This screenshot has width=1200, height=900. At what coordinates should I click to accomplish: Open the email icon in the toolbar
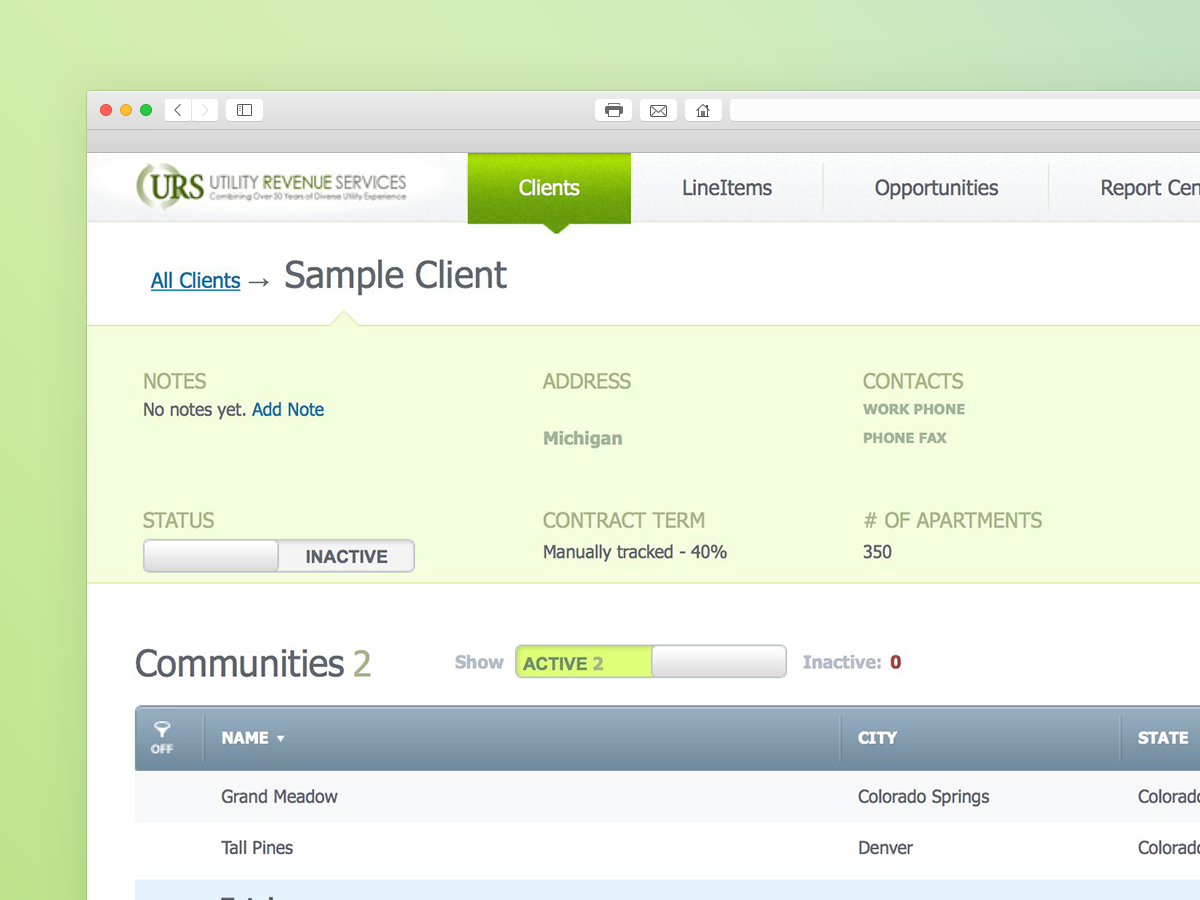click(x=658, y=110)
